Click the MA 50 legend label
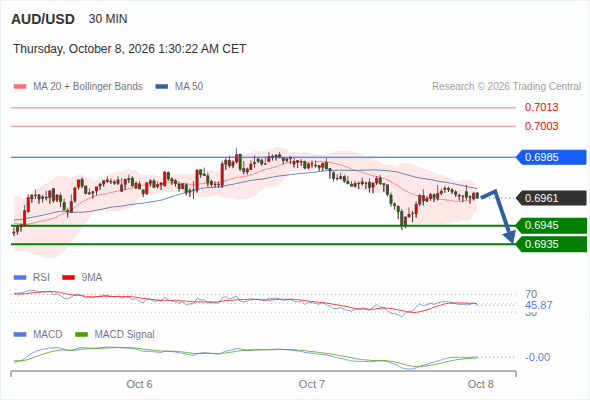Viewport: 590px width, 400px height. point(189,87)
